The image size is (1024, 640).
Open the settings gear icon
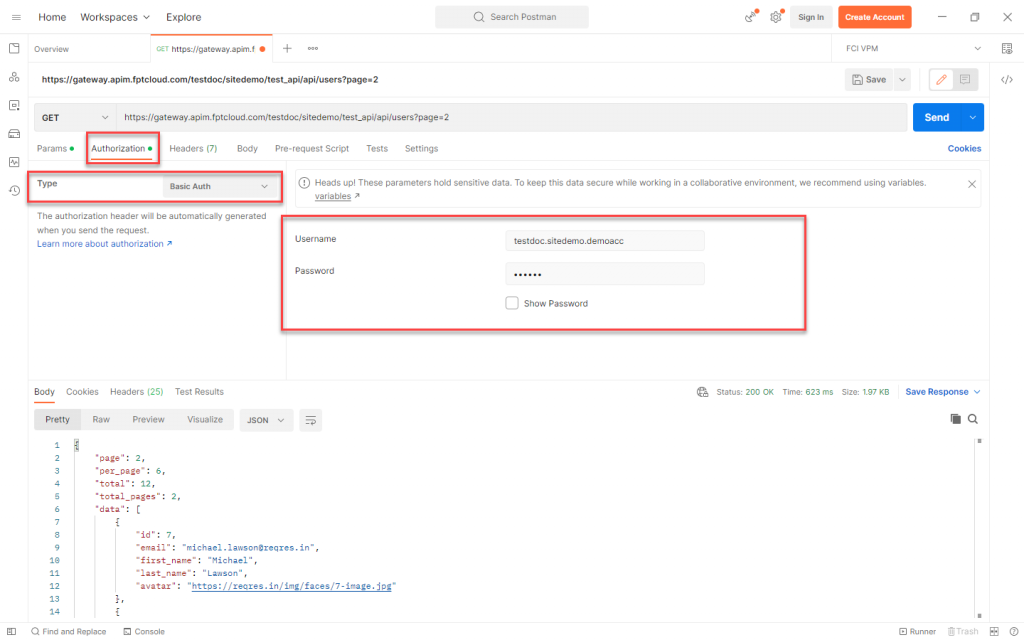click(x=775, y=17)
